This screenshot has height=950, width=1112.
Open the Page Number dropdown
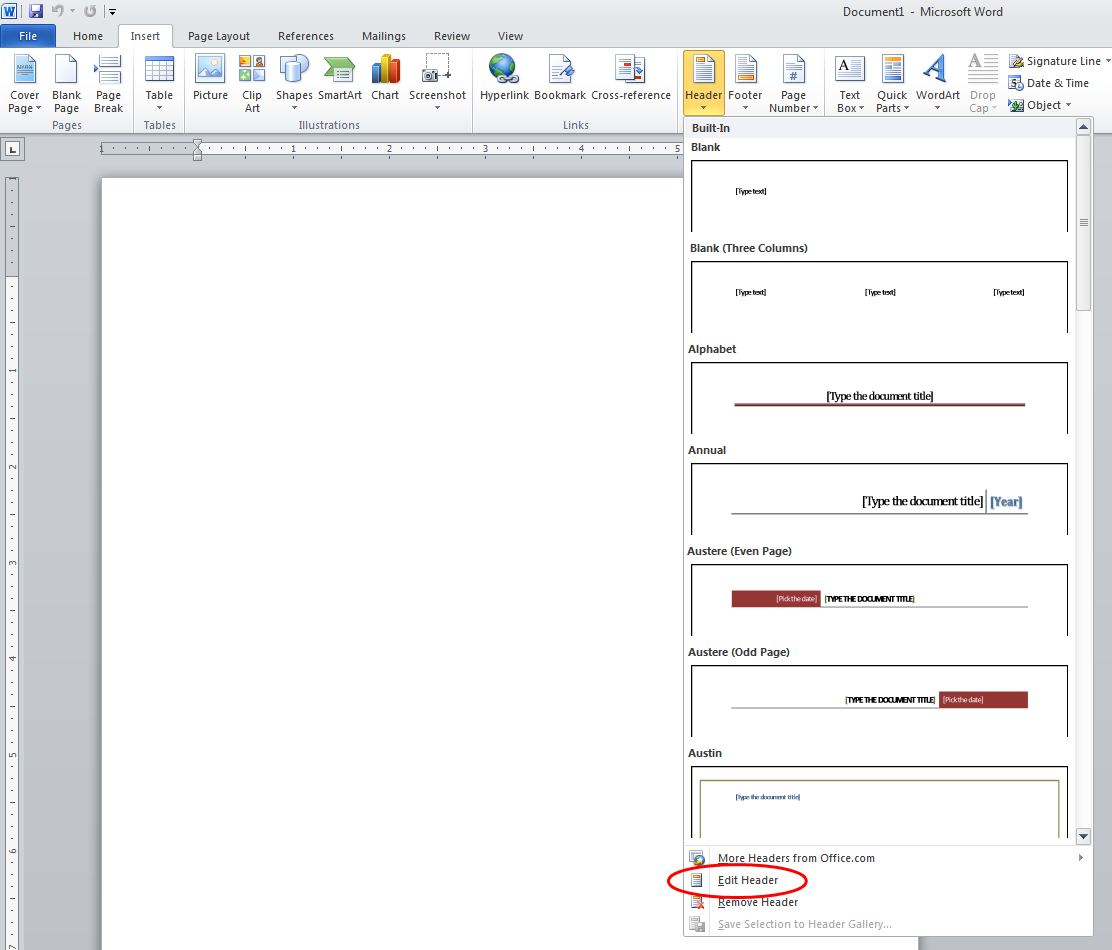coord(793,82)
